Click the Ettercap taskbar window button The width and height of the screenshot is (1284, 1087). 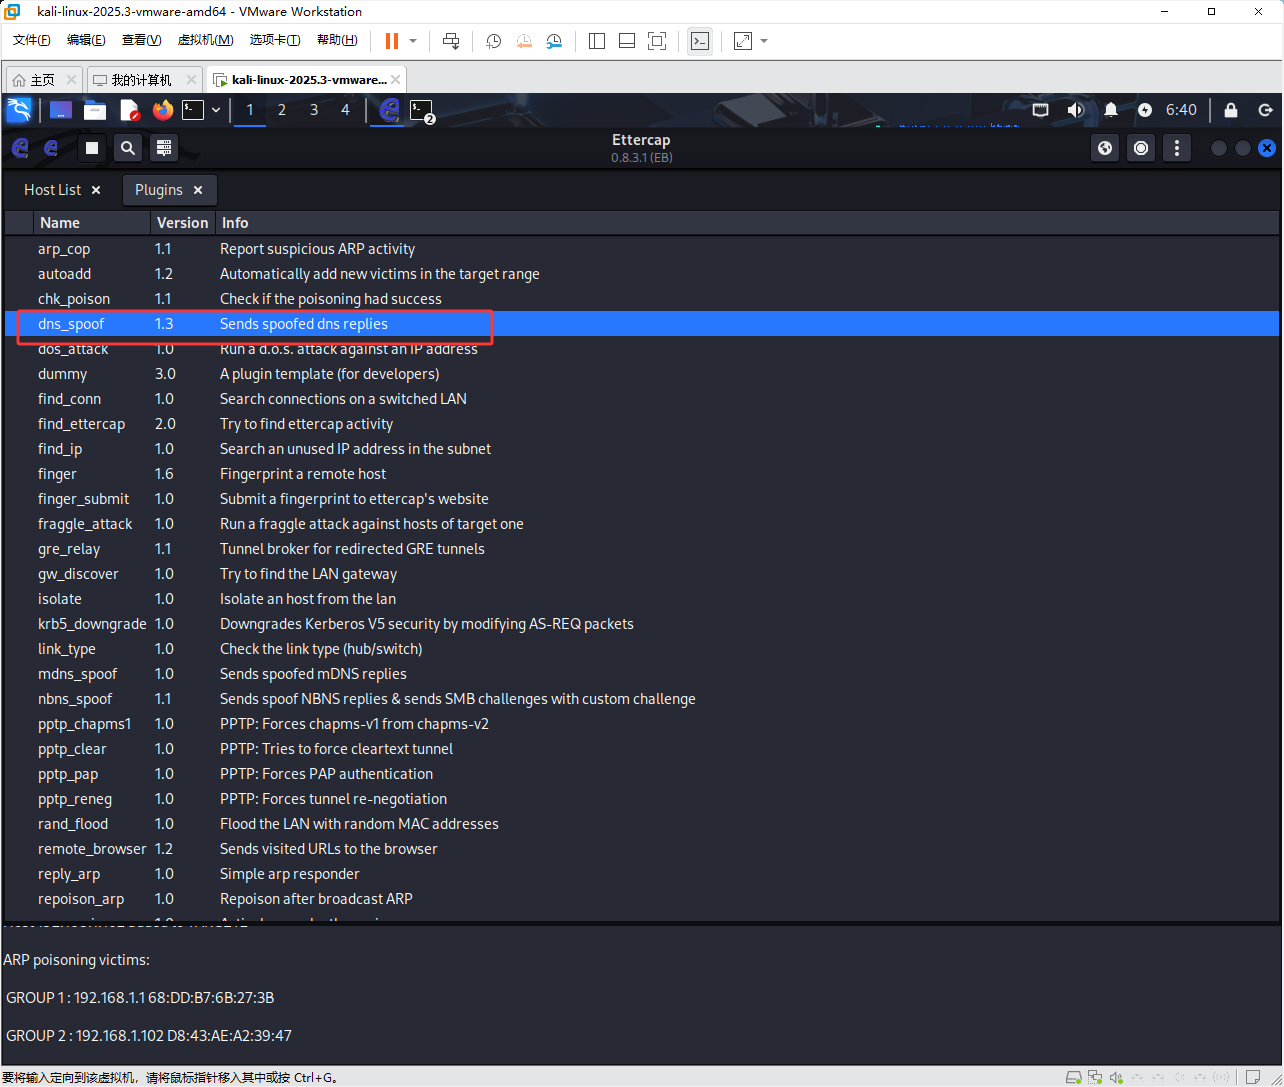tap(390, 110)
